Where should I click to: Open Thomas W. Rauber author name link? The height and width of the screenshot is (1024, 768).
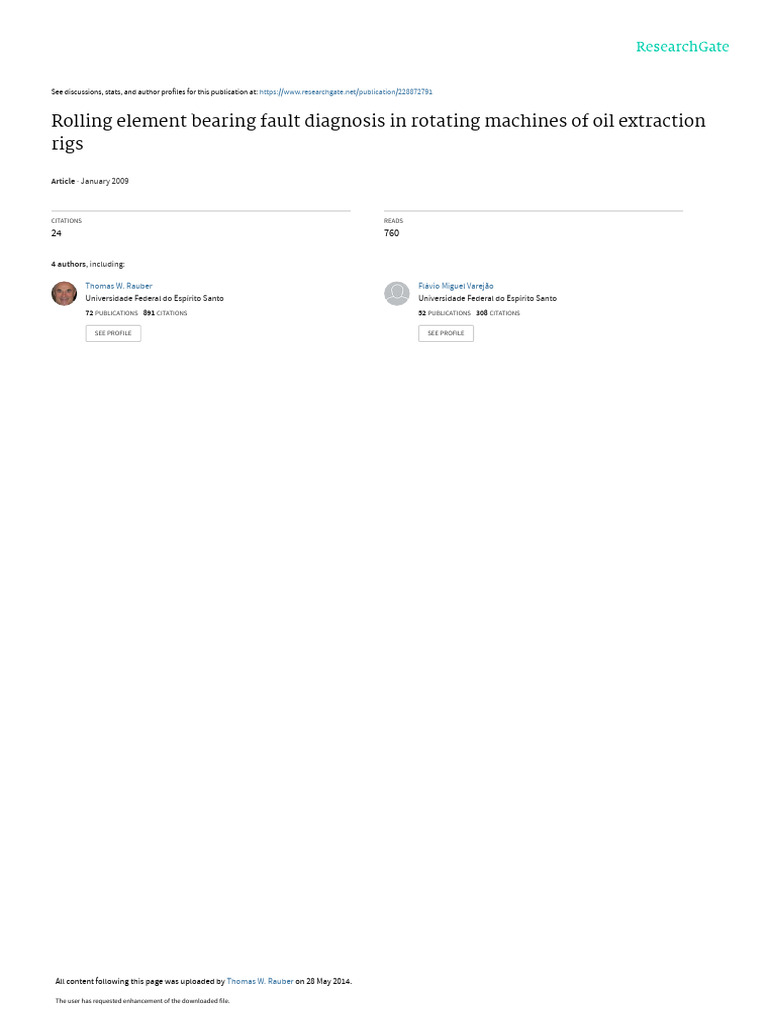(119, 286)
